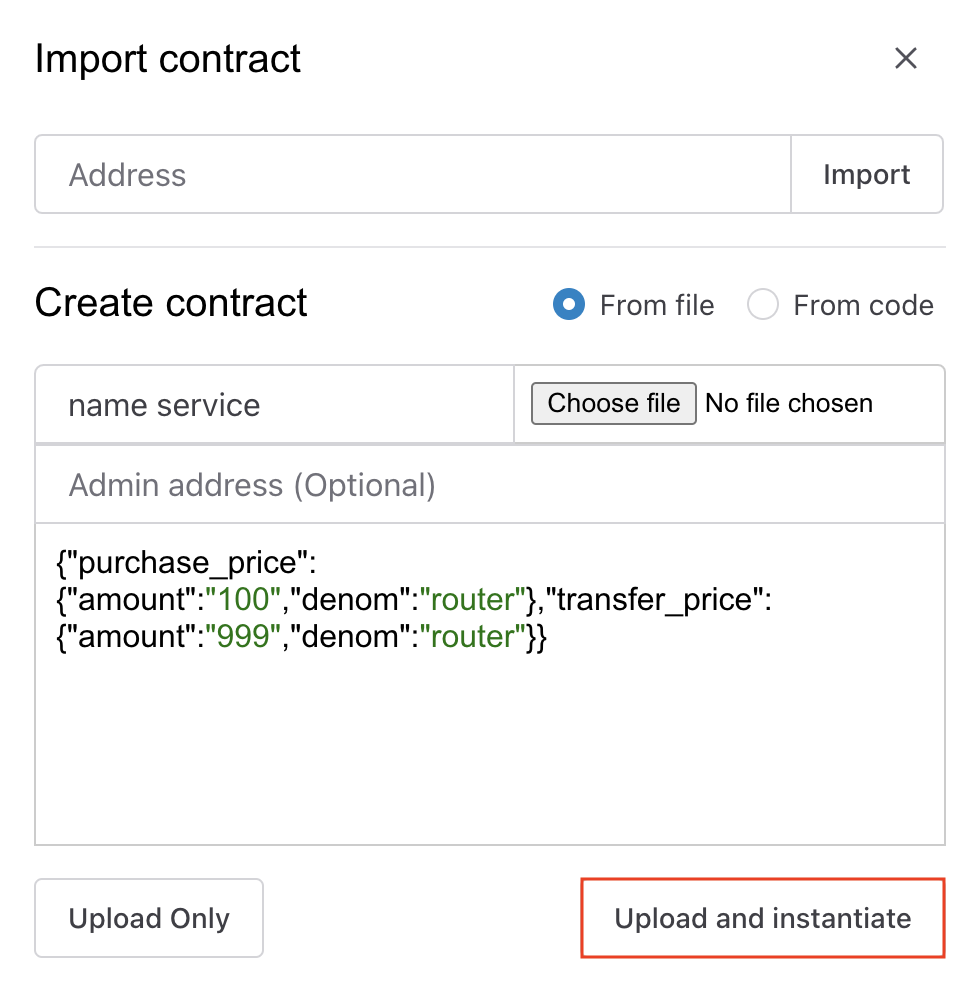The image size is (978, 990).
Task: Open the Choose file picker
Action: pyautogui.click(x=613, y=404)
